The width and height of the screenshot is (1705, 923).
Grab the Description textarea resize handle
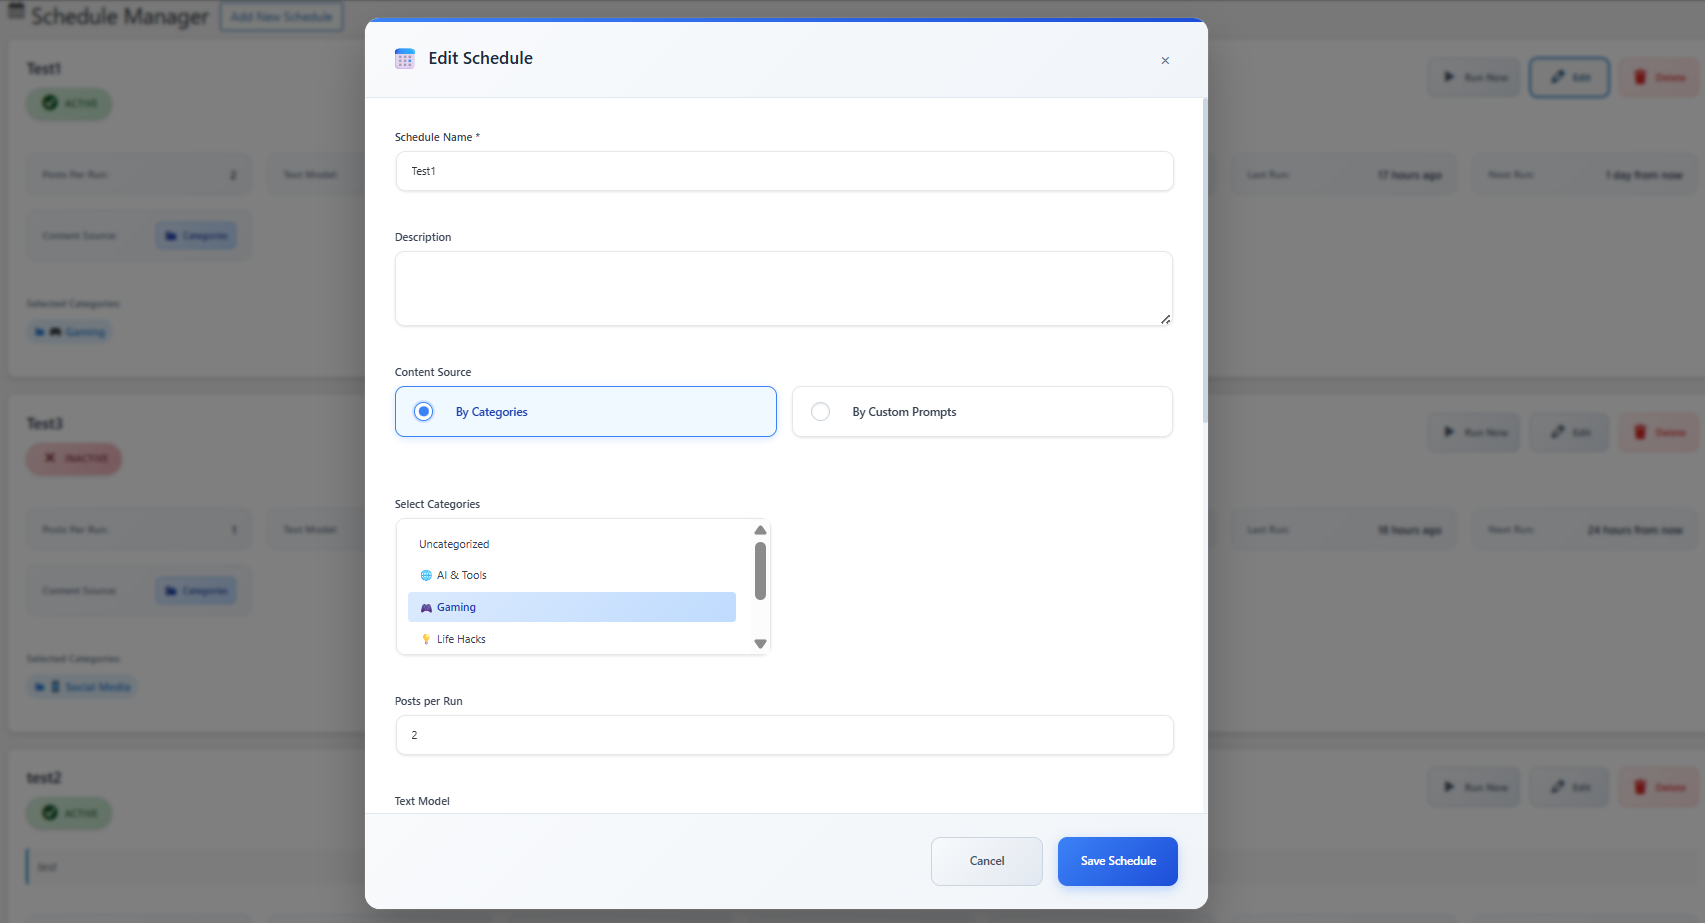tap(1165, 319)
